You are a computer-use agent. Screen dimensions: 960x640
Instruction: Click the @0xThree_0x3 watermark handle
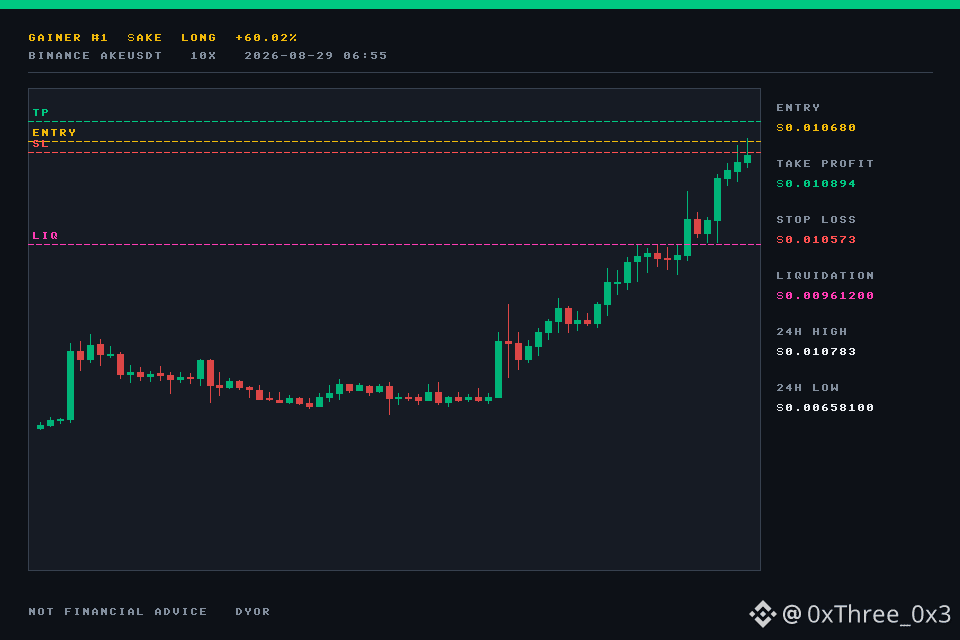pyautogui.click(x=866, y=614)
